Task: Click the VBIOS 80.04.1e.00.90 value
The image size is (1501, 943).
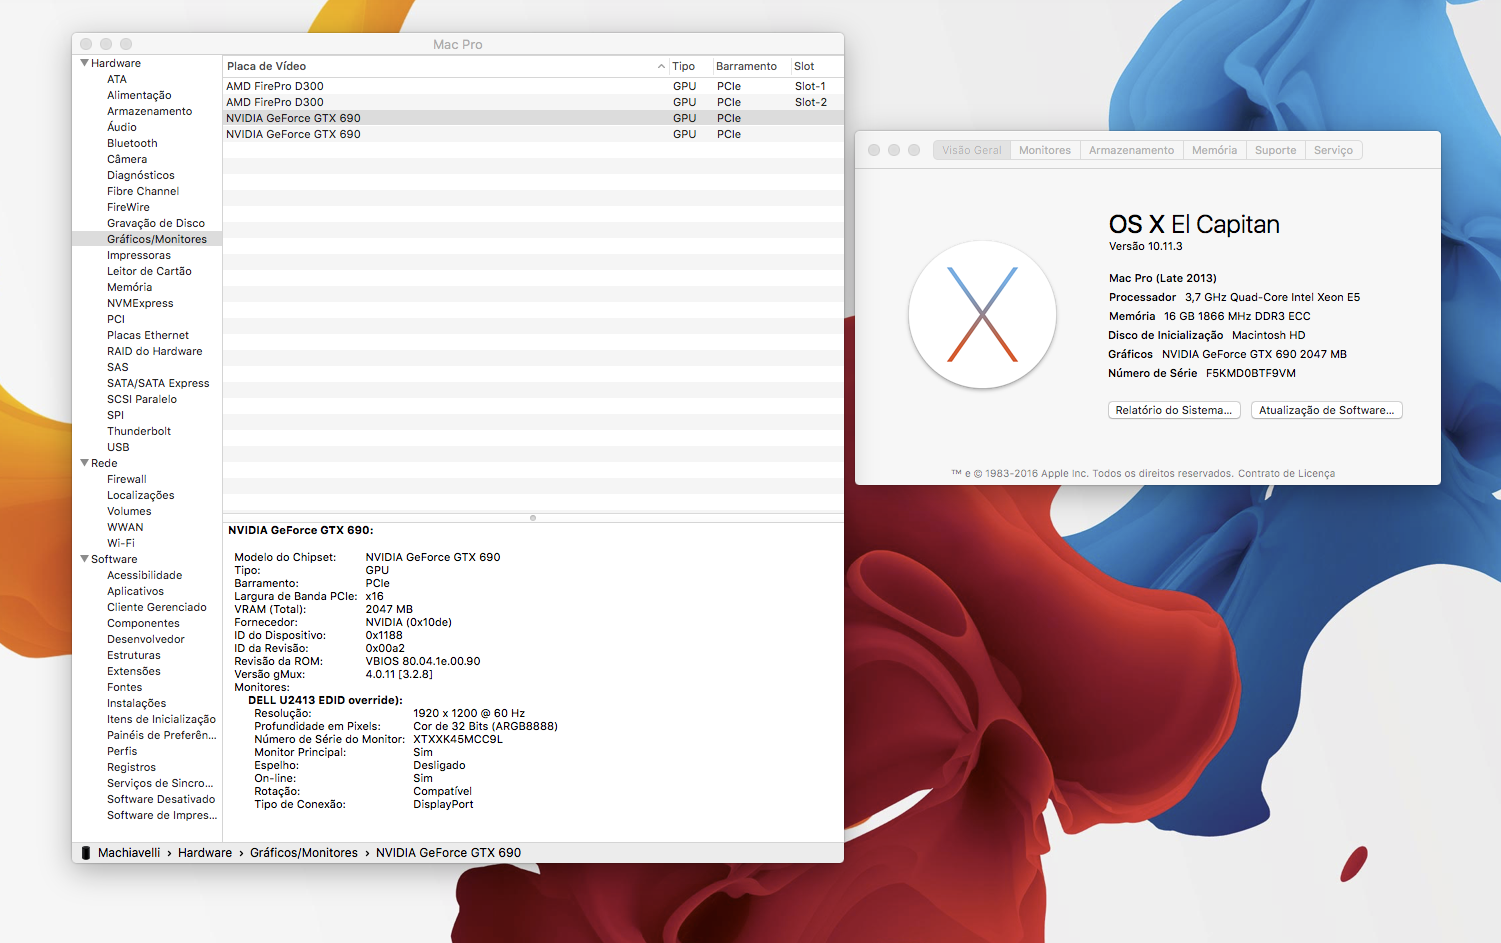Action: point(423,661)
